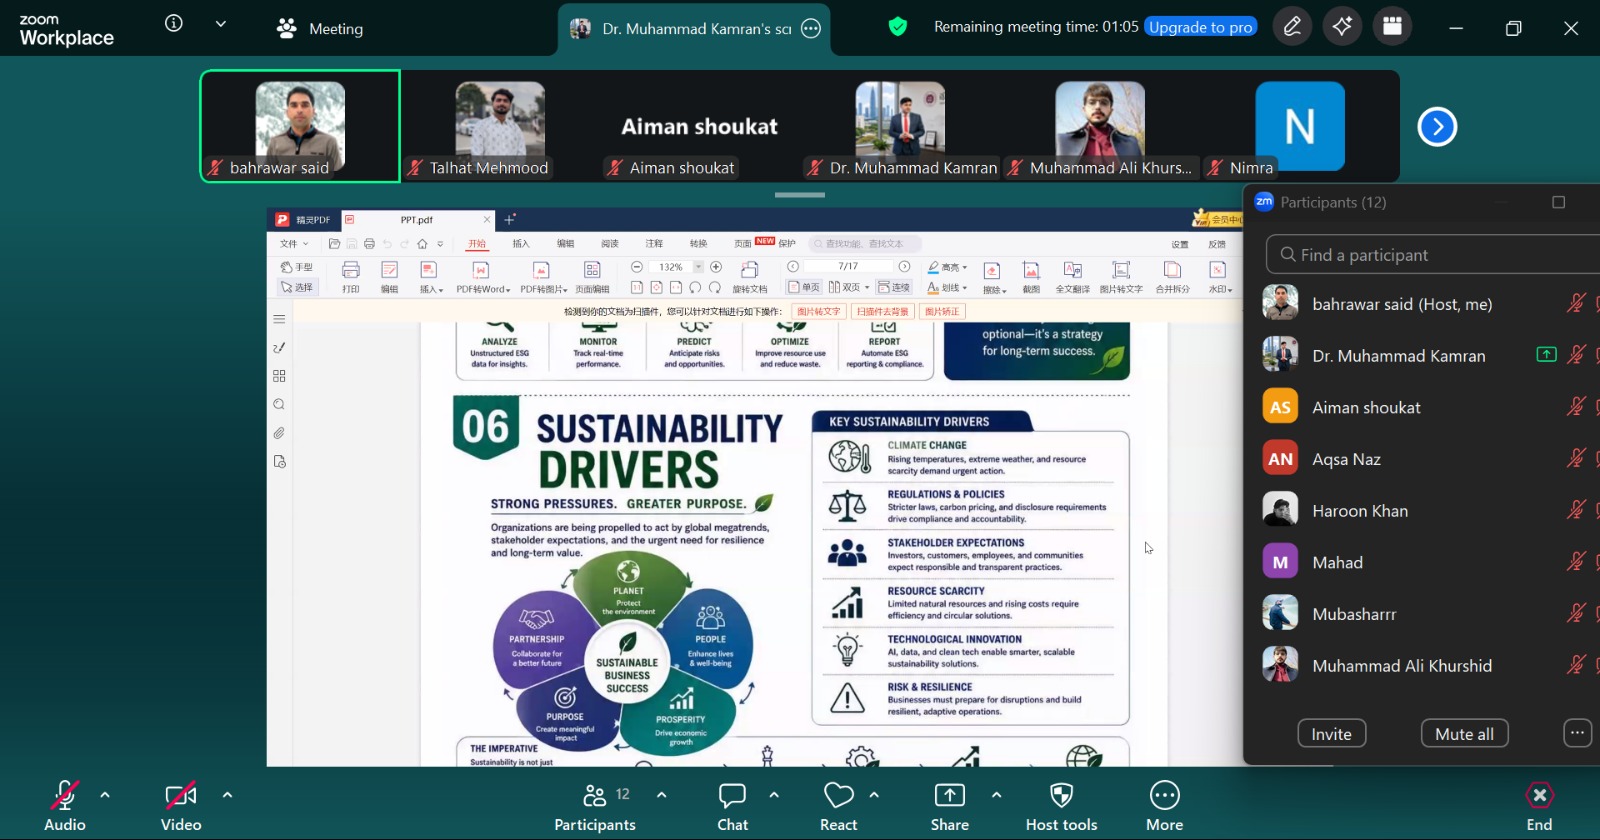This screenshot has width=1600, height=840.
Task: Switch PDF view to 单页 single page
Action: pos(804,287)
